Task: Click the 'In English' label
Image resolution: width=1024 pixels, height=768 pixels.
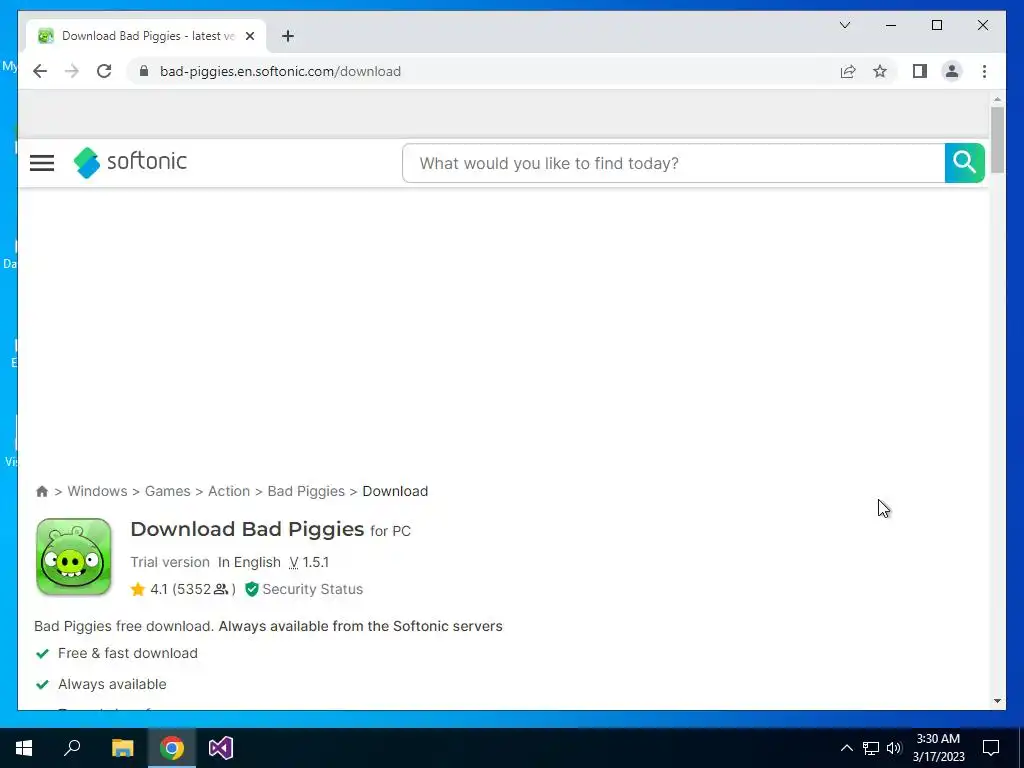Action: (x=249, y=562)
